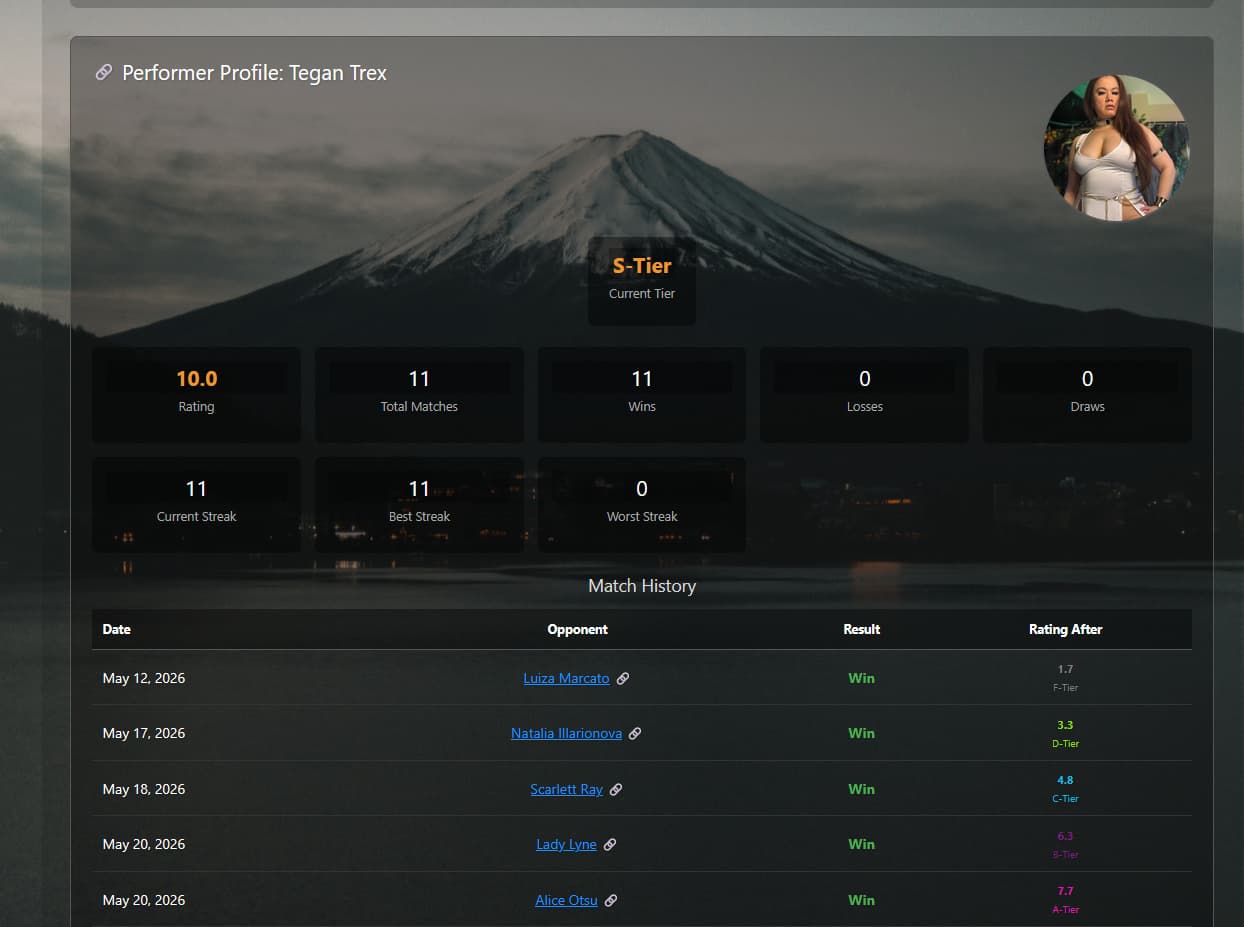The height and width of the screenshot is (927, 1244).
Task: Click the chain icon next to Scarlett Ray
Action: 616,789
